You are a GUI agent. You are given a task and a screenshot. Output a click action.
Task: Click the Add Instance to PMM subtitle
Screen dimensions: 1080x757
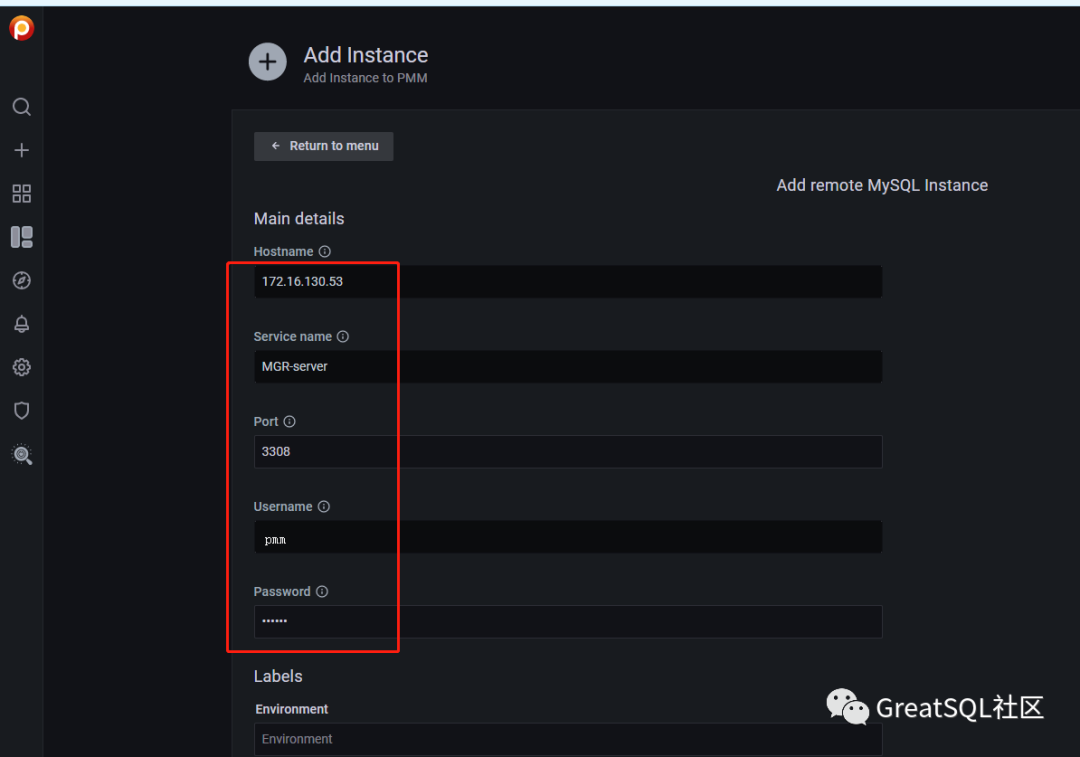point(365,78)
